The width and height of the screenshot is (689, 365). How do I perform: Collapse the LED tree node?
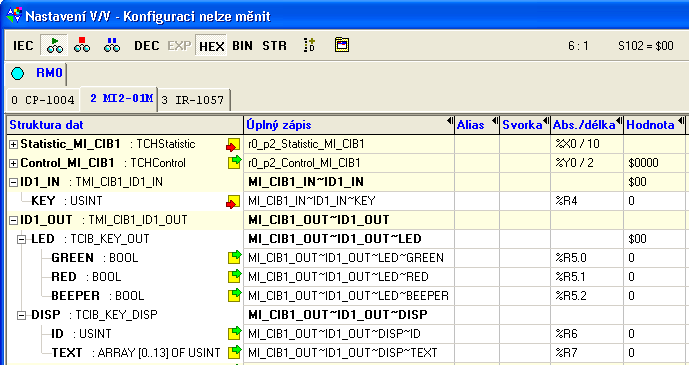(22, 239)
